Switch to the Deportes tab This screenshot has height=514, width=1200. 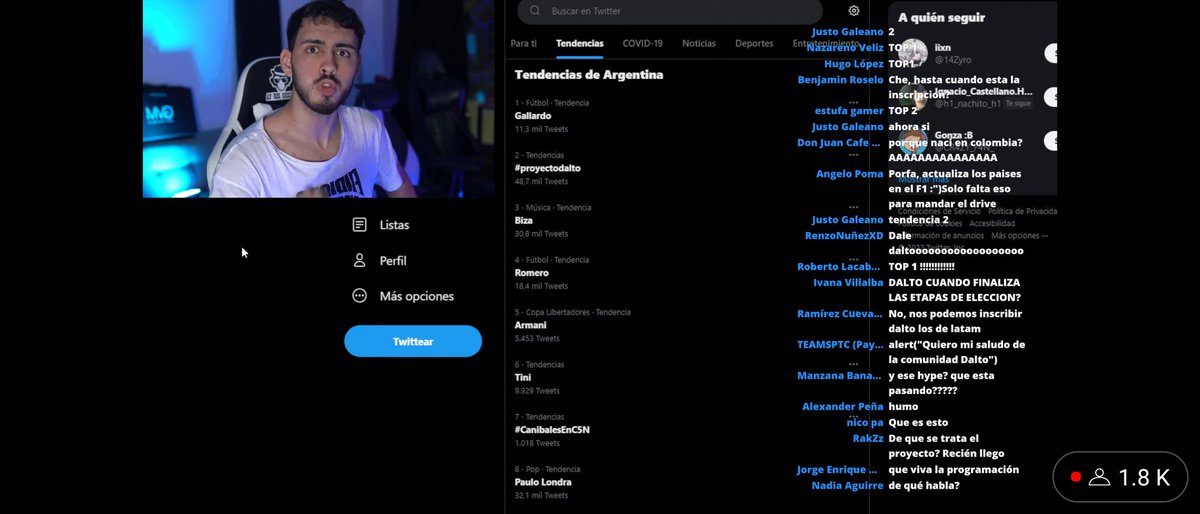click(x=754, y=44)
